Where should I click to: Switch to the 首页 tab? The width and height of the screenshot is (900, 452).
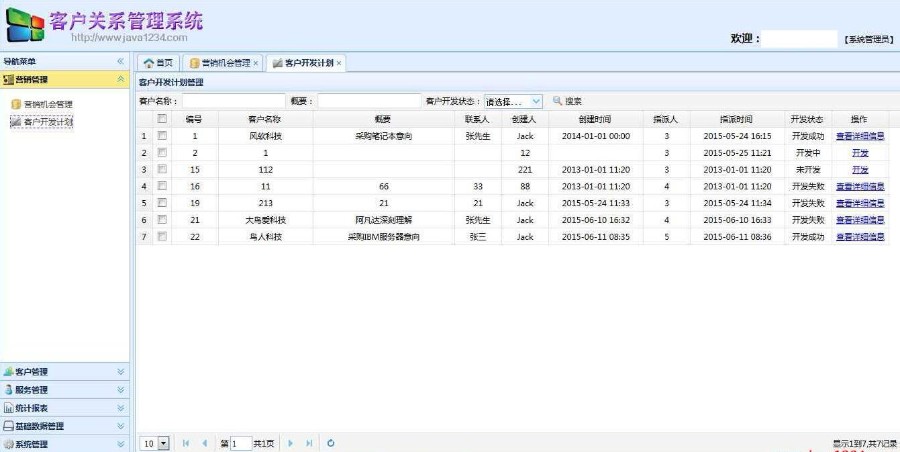pyautogui.click(x=158, y=63)
